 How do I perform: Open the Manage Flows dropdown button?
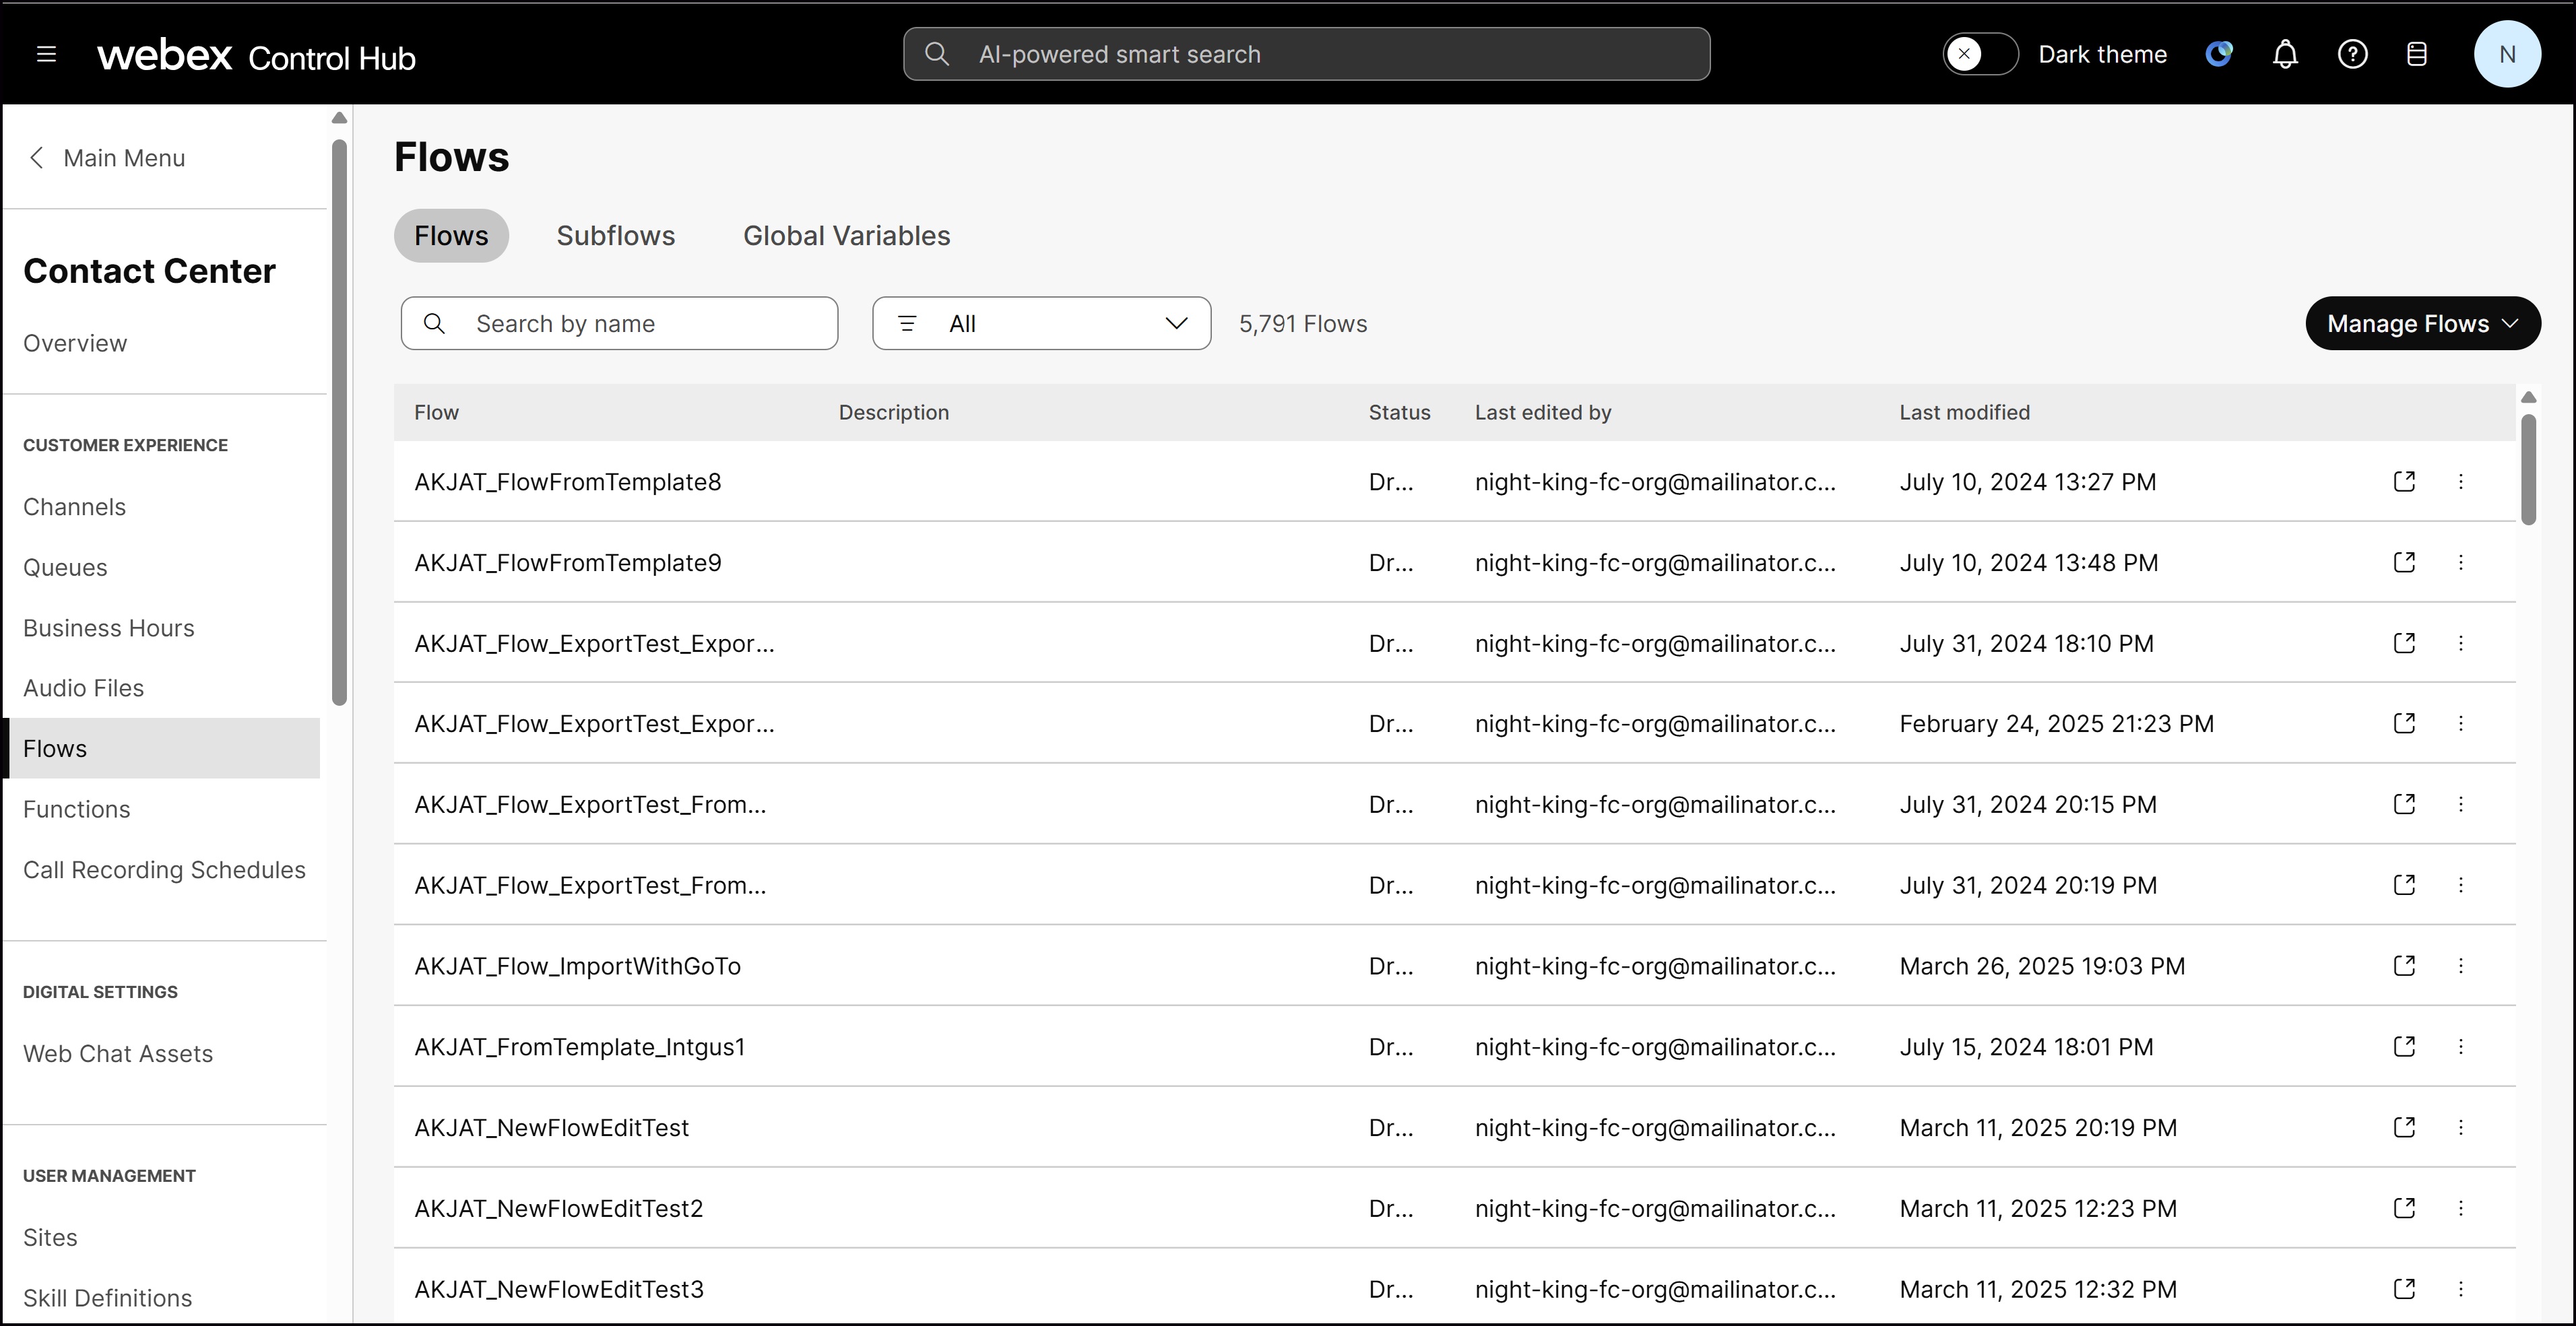tap(2422, 323)
